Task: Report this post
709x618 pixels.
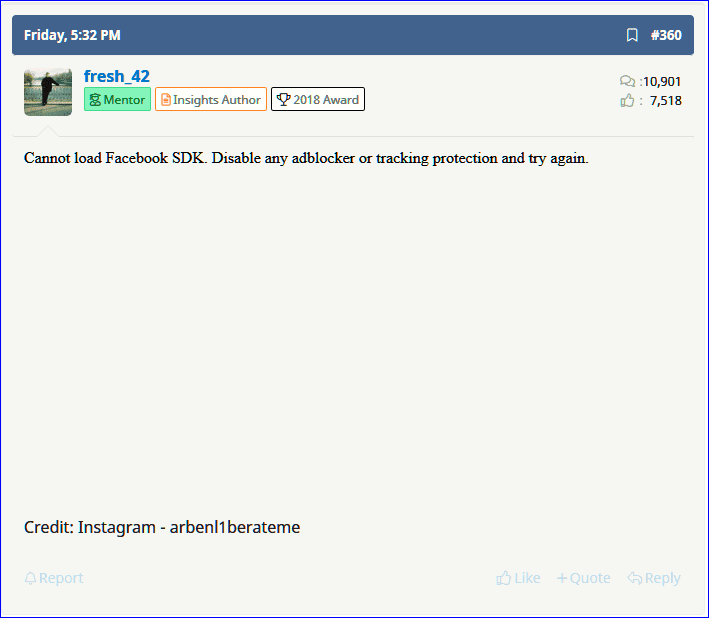Action: pyautogui.click(x=54, y=578)
